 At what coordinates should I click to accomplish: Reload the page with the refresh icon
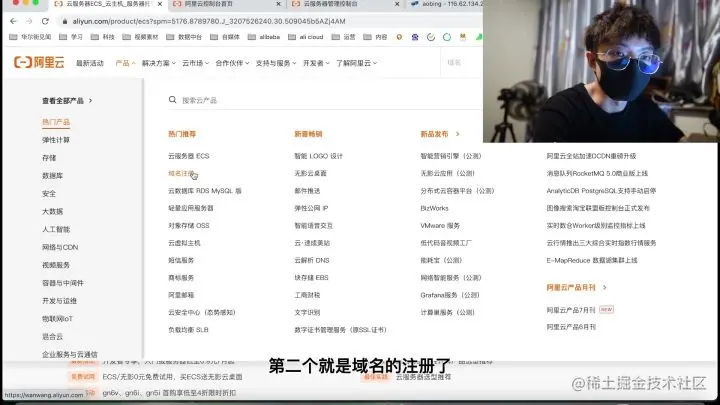tap(45, 21)
